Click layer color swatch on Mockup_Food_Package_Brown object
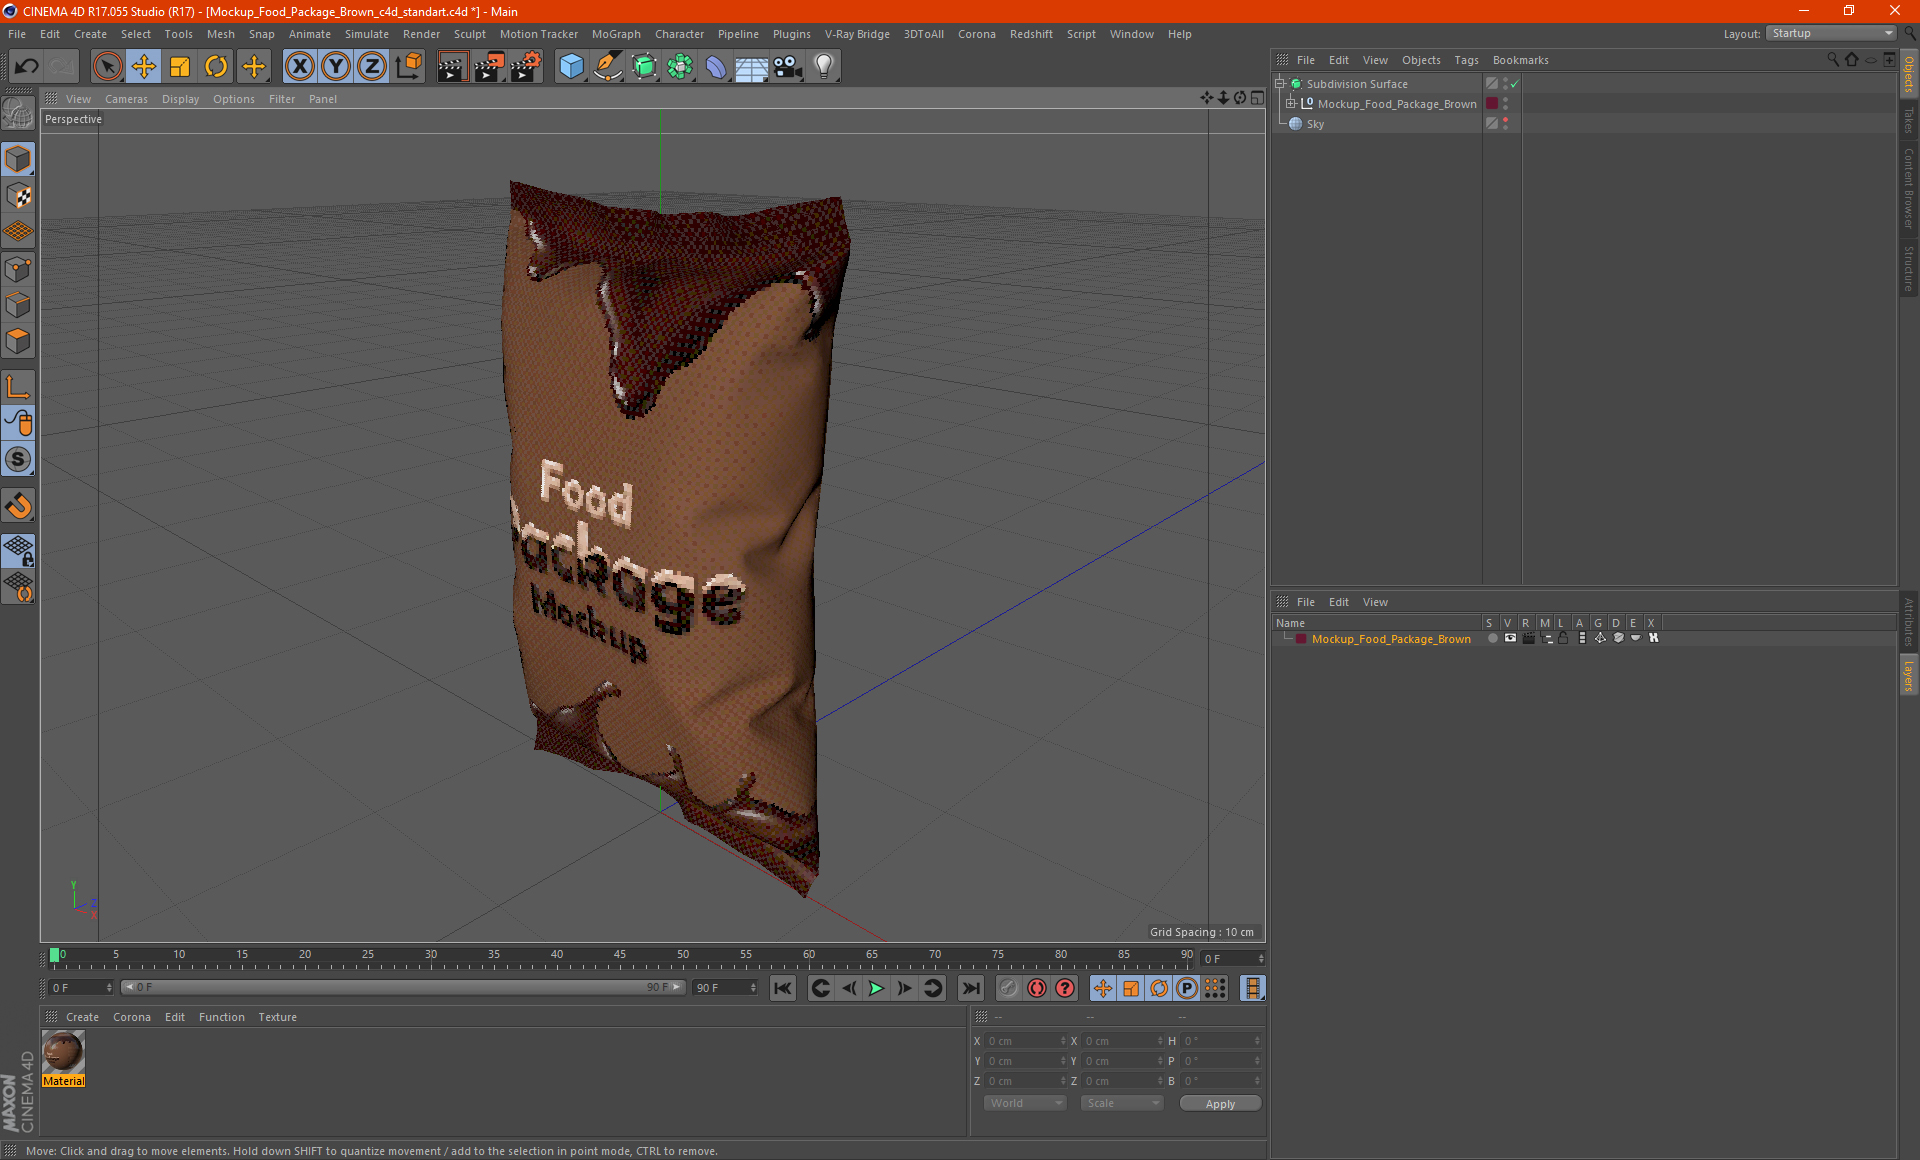 click(x=1492, y=104)
